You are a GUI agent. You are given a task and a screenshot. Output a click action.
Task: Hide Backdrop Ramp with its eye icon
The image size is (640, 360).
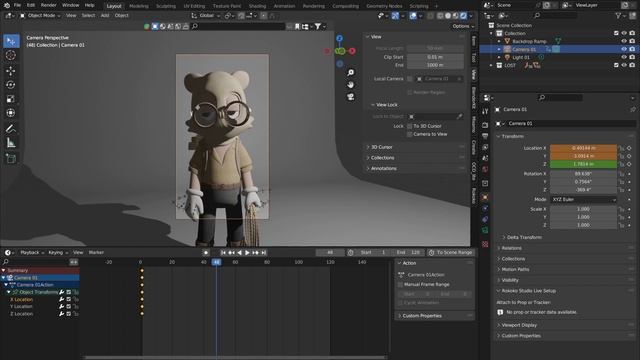624,41
